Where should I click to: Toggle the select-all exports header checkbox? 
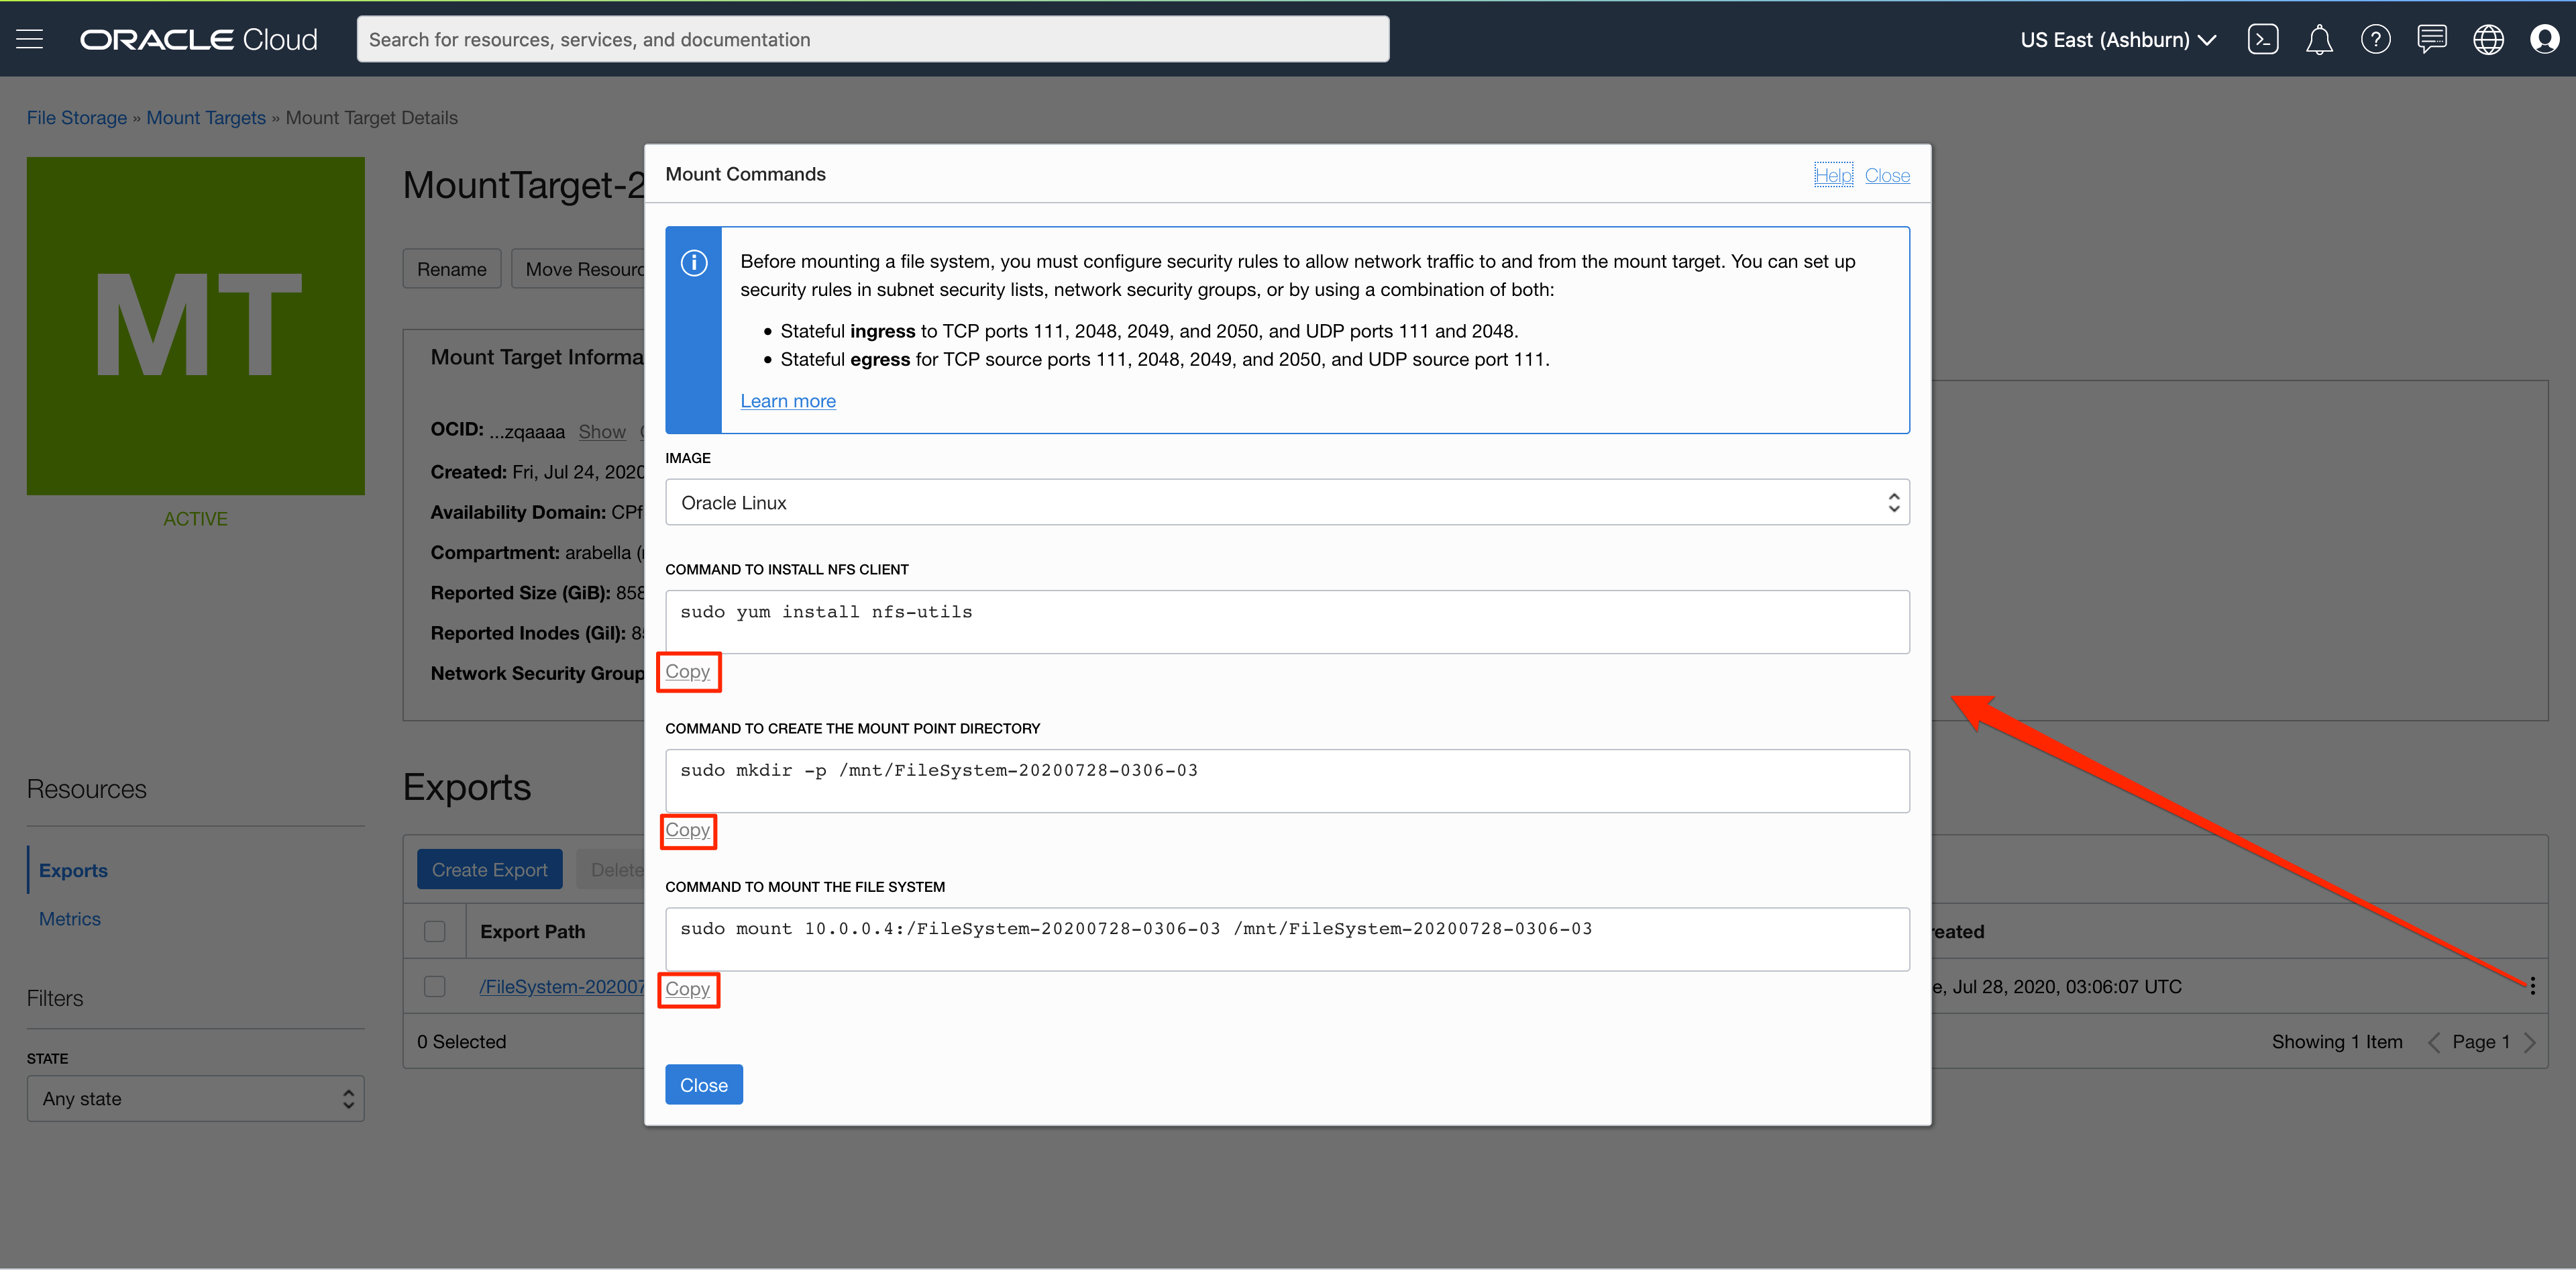(x=434, y=931)
